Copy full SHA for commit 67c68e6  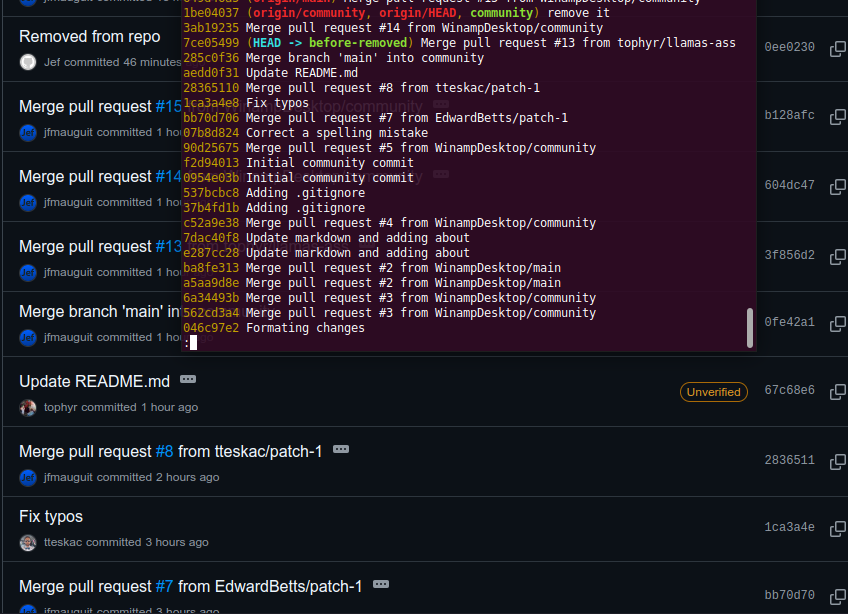point(838,391)
